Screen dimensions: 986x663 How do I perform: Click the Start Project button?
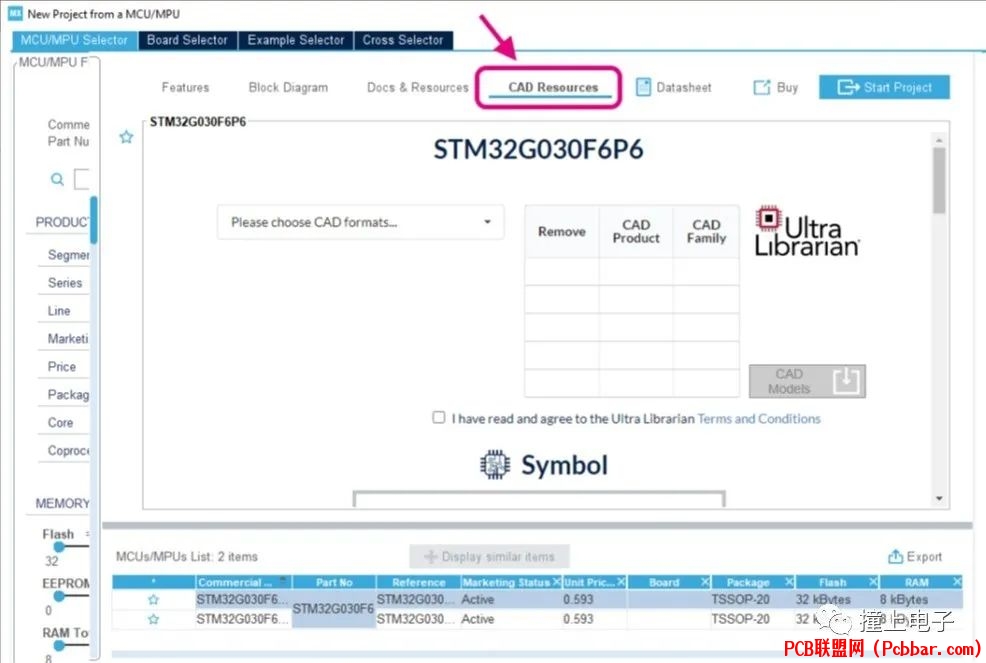pos(884,87)
